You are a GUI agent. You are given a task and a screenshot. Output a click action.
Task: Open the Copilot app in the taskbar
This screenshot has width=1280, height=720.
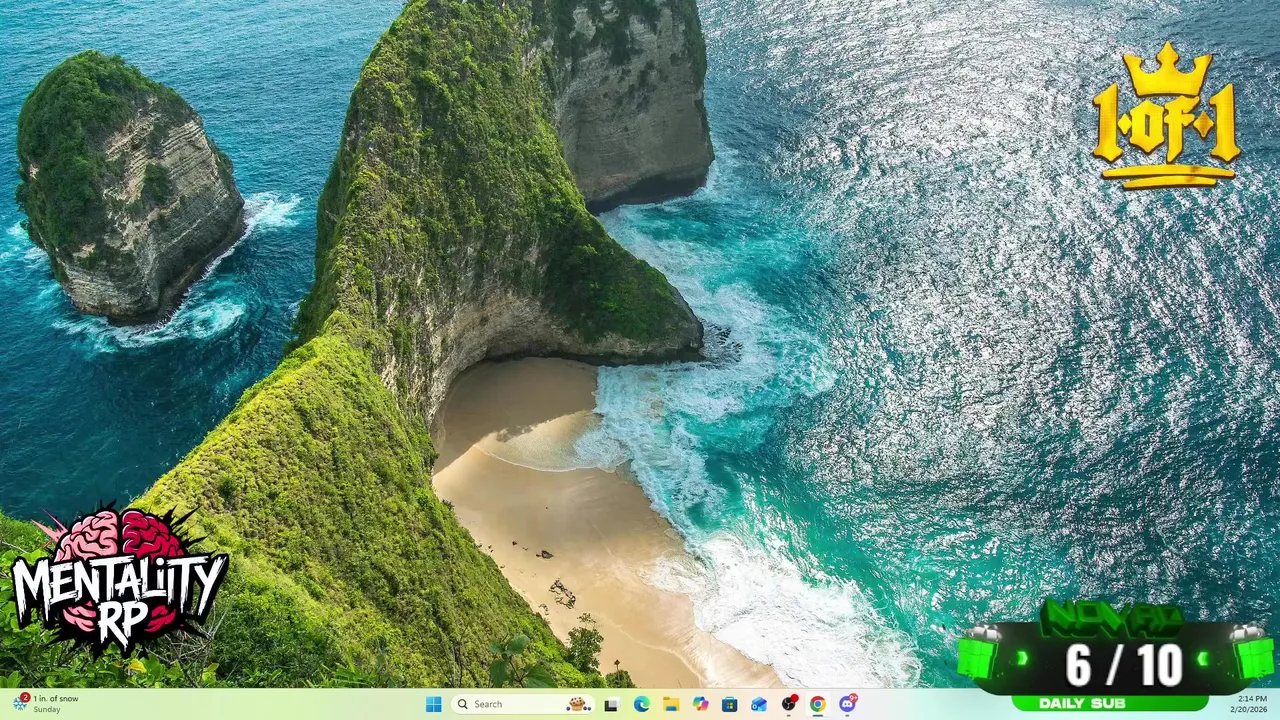pyautogui.click(x=700, y=704)
